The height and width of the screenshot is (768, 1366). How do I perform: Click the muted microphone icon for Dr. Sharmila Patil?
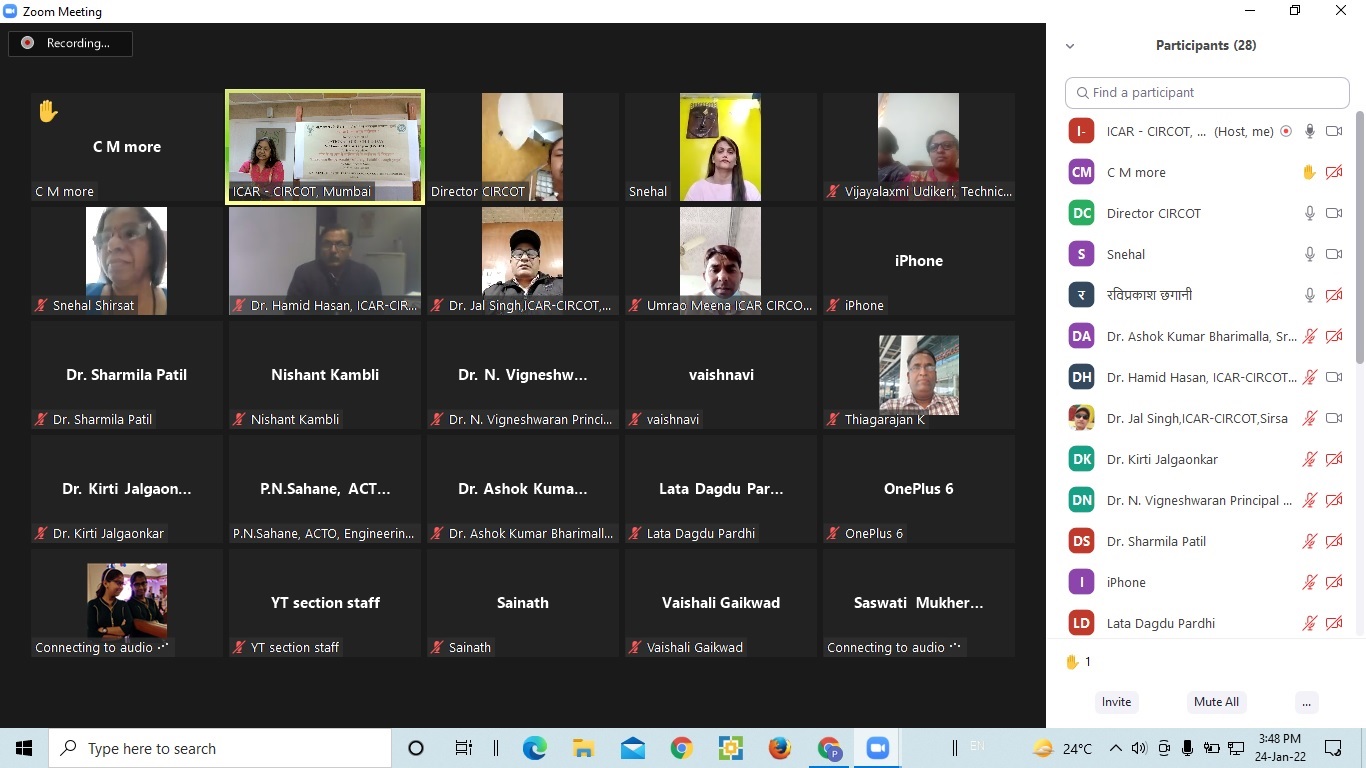pyautogui.click(x=1309, y=541)
